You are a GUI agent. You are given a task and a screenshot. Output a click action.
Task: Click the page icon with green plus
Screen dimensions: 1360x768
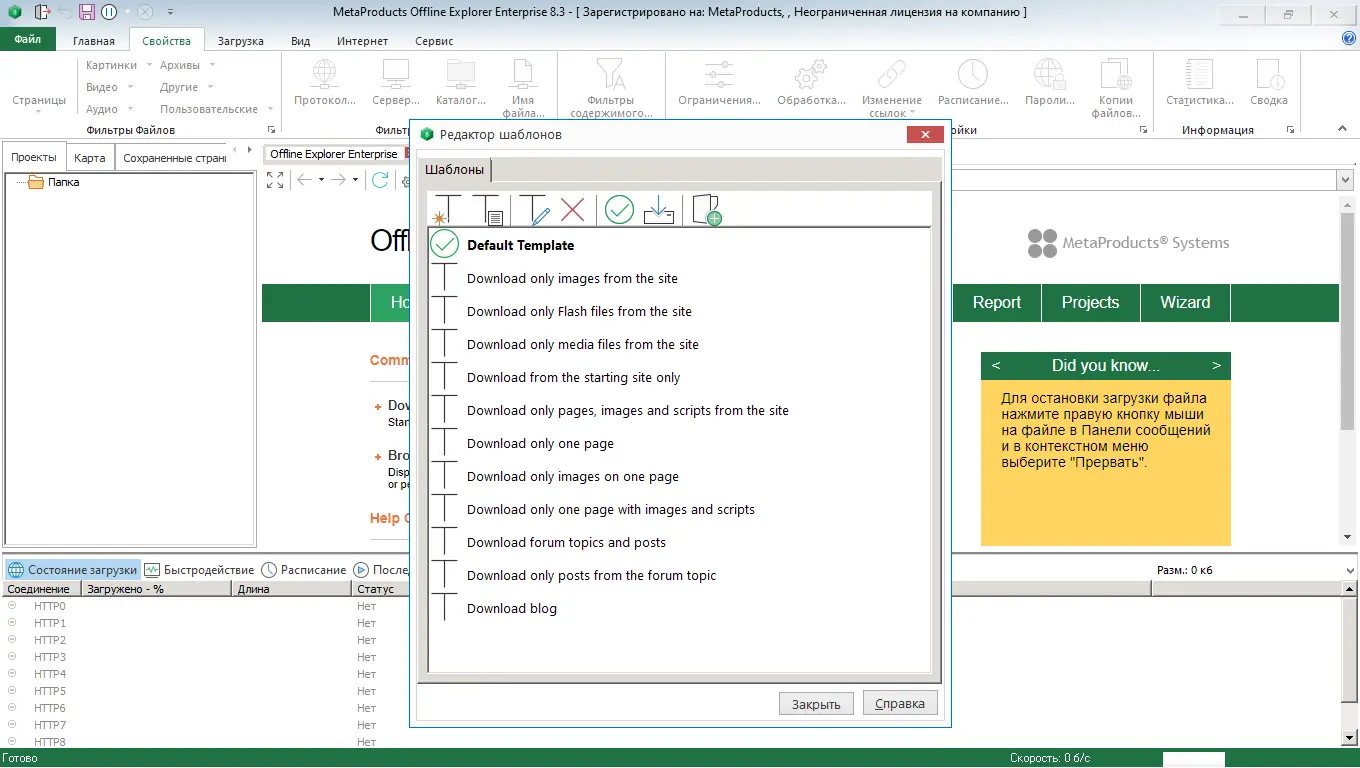click(x=707, y=209)
